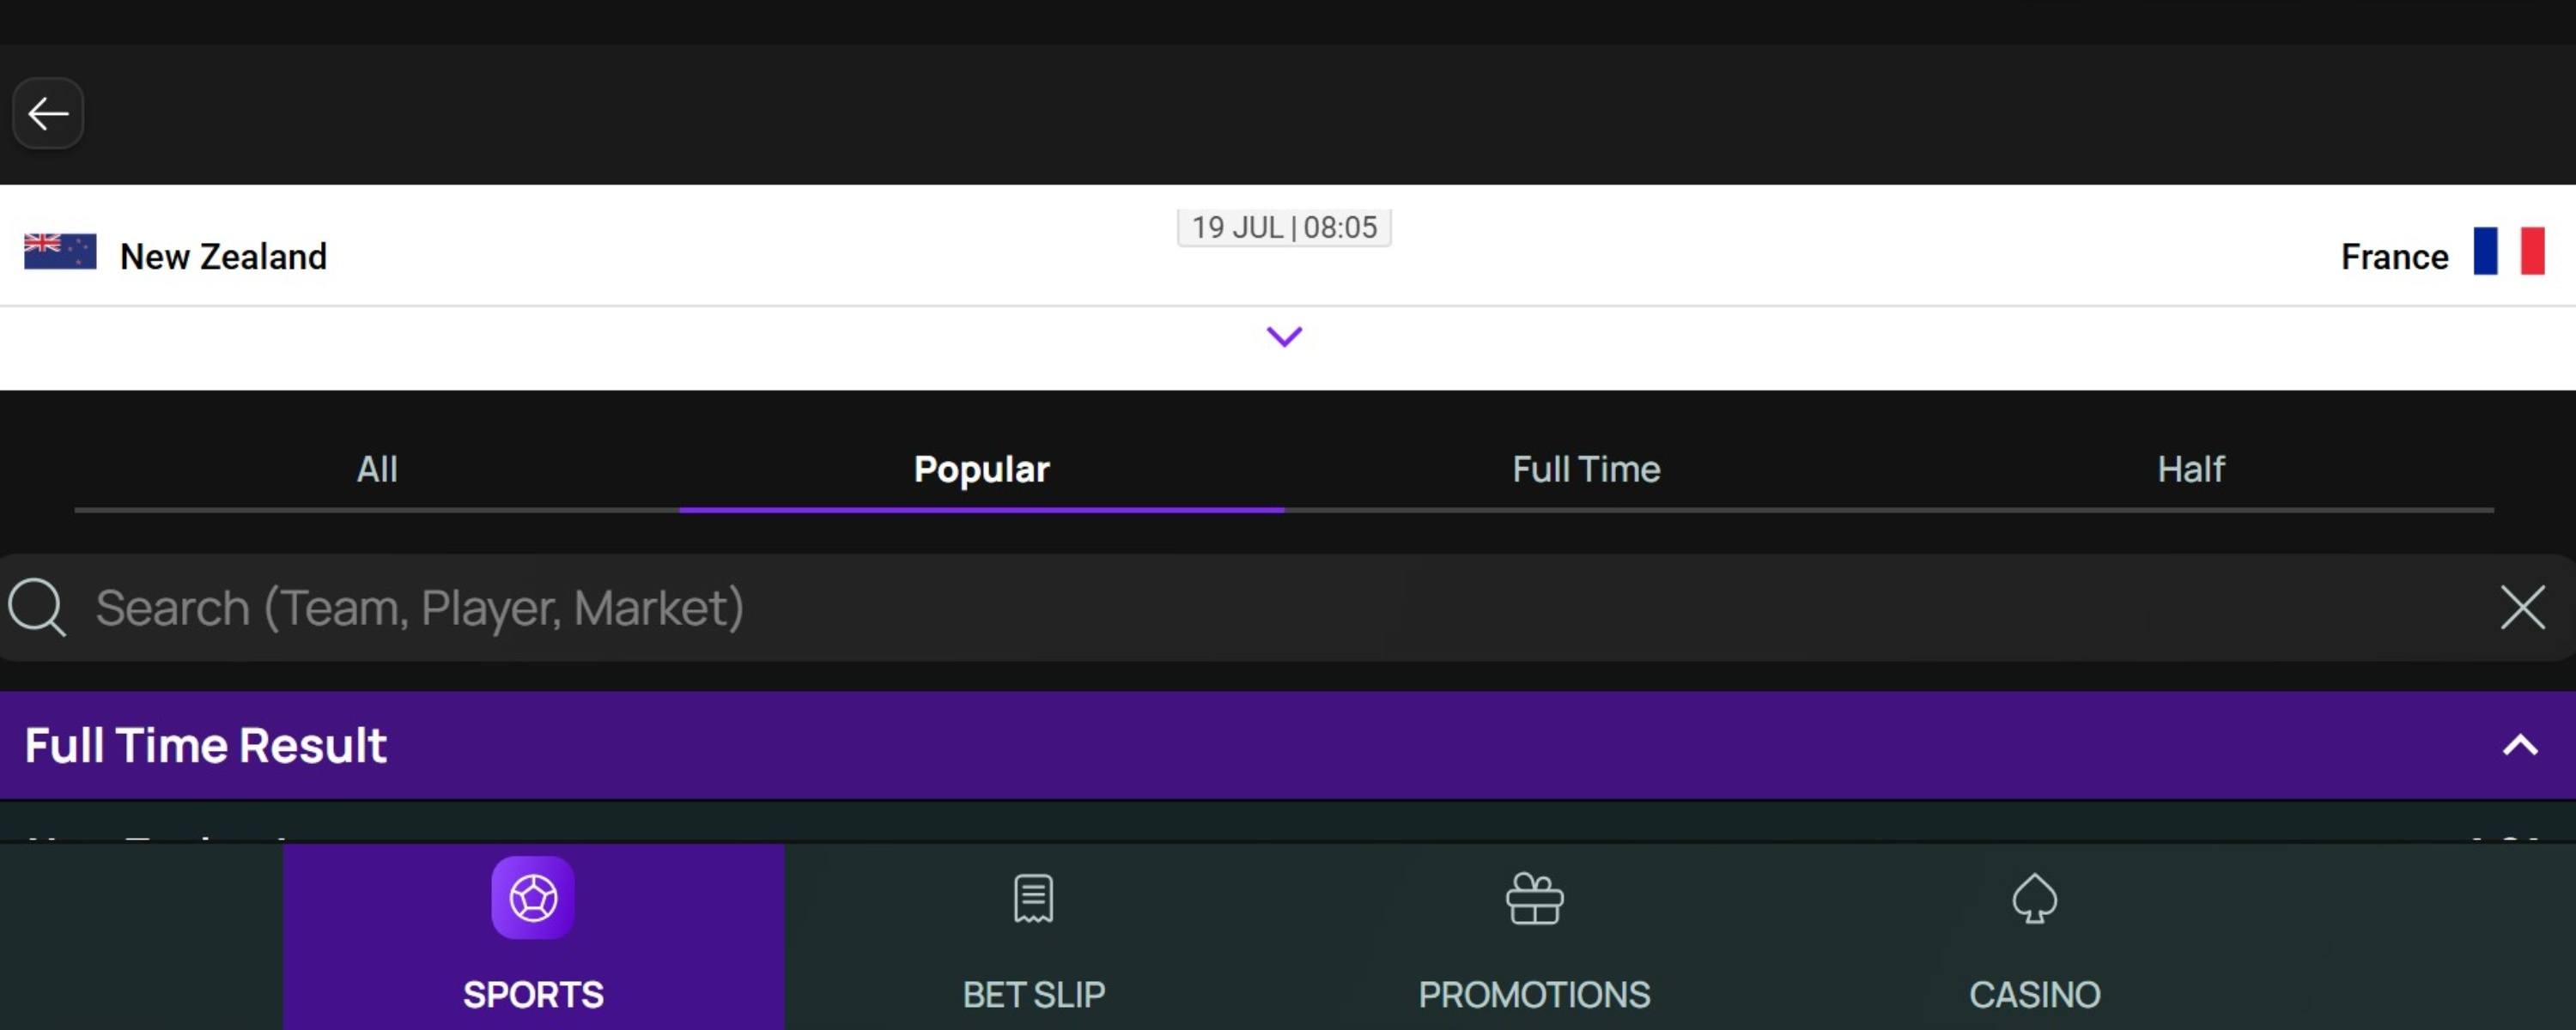Open the Half tab
The image size is (2576, 1030).
coord(2190,469)
